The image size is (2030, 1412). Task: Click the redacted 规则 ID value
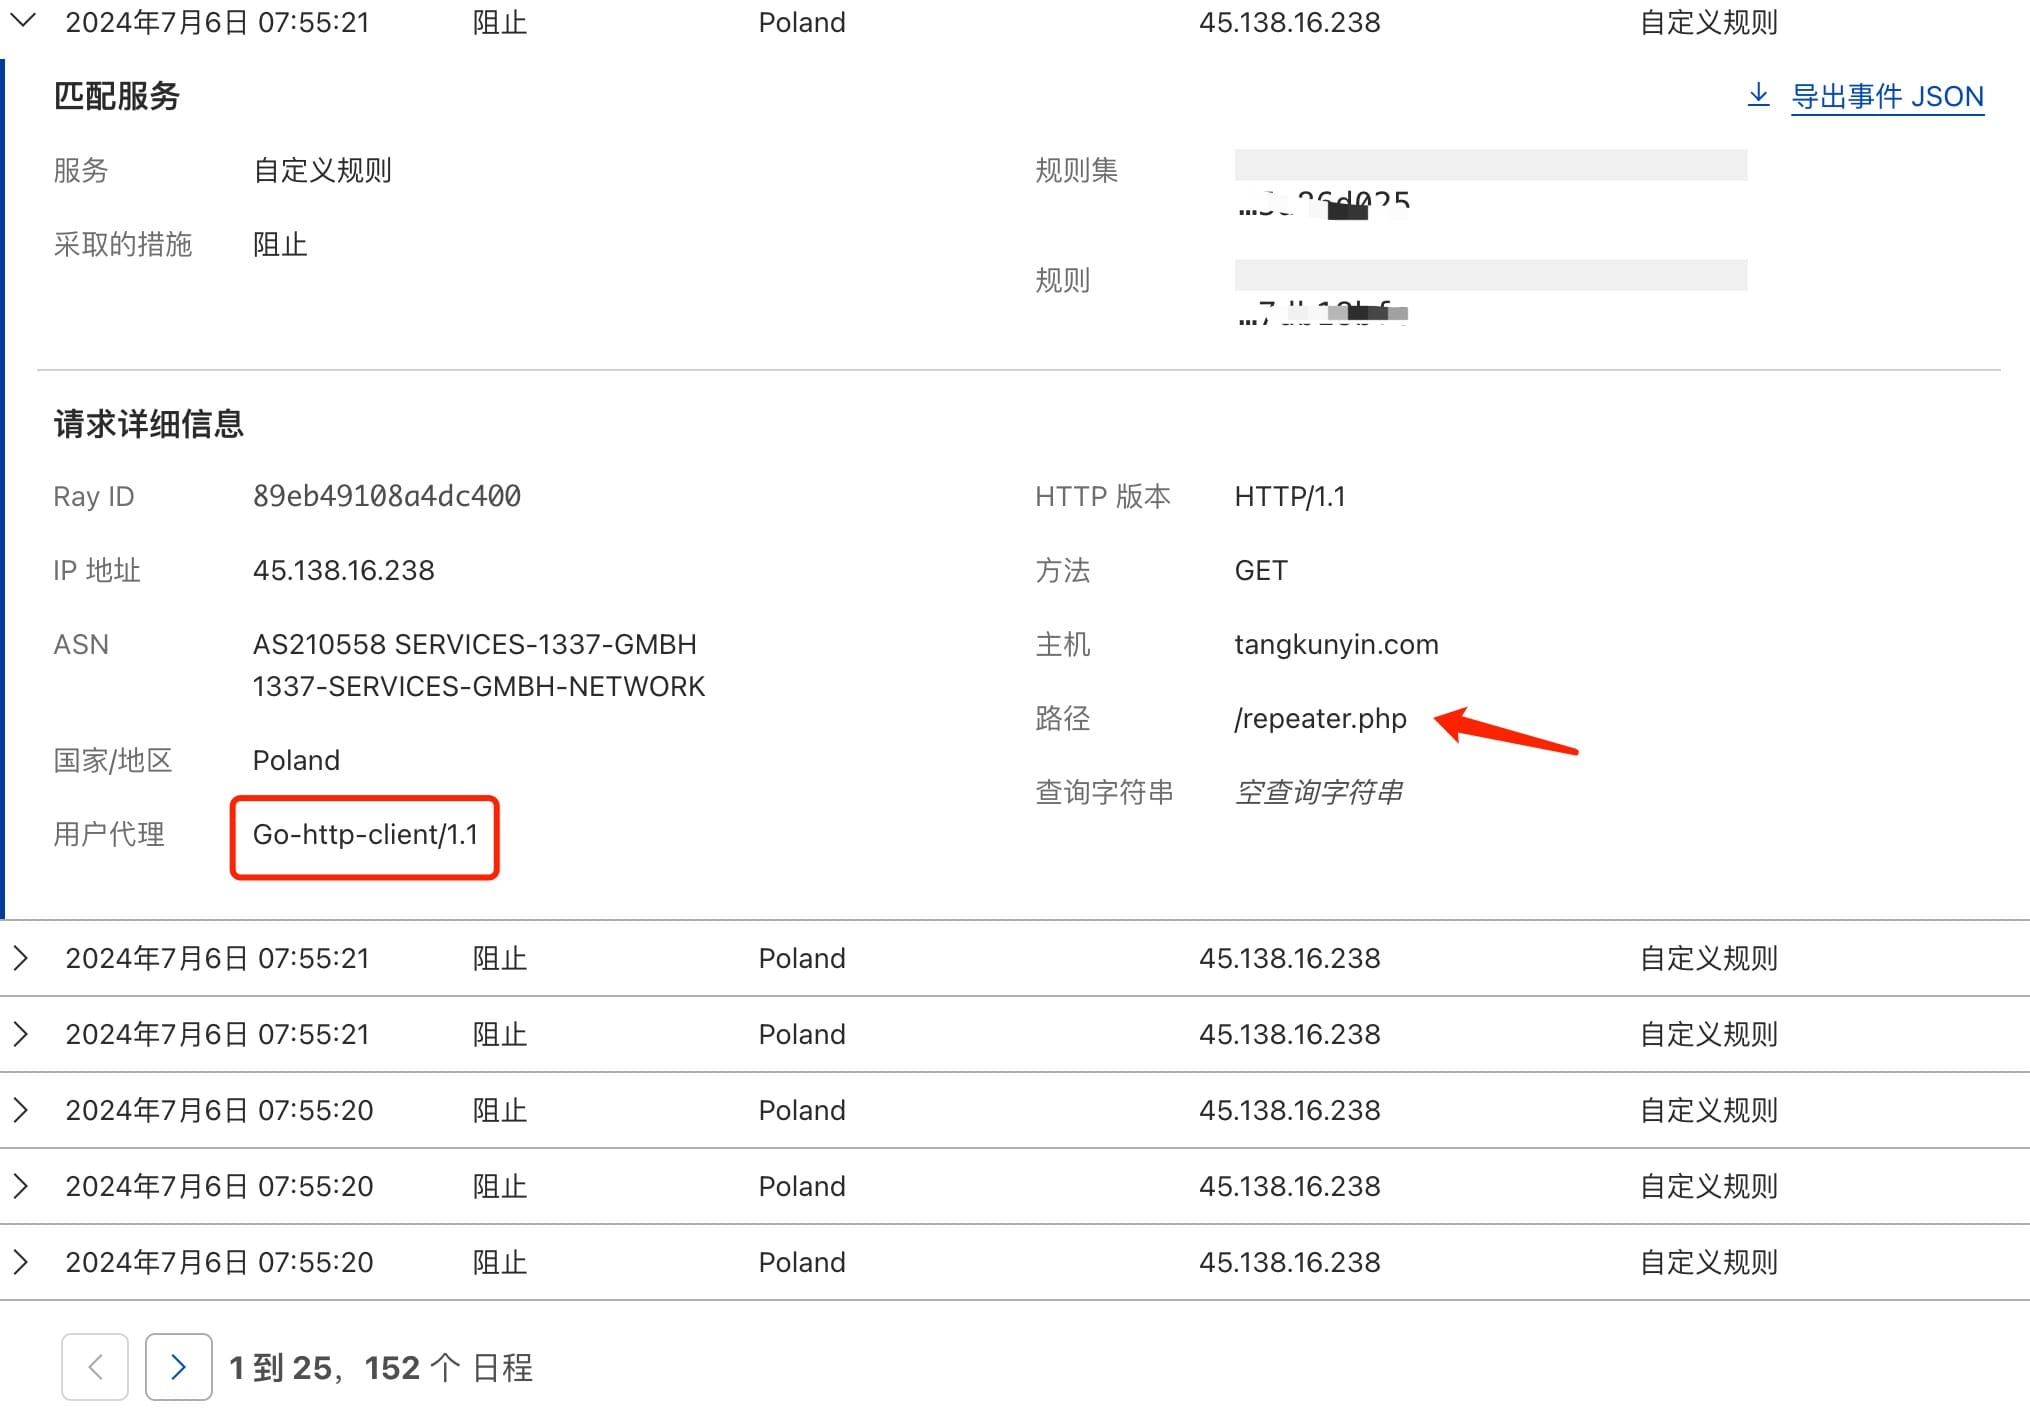pyautogui.click(x=1323, y=313)
